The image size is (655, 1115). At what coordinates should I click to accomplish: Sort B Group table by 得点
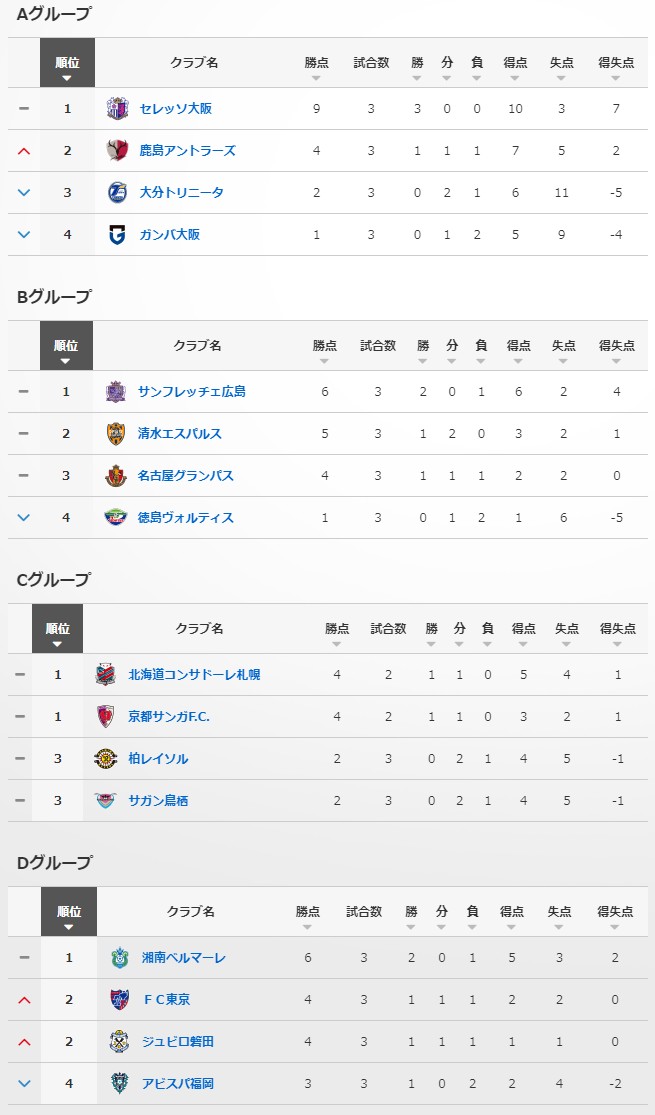pyautogui.click(x=518, y=350)
